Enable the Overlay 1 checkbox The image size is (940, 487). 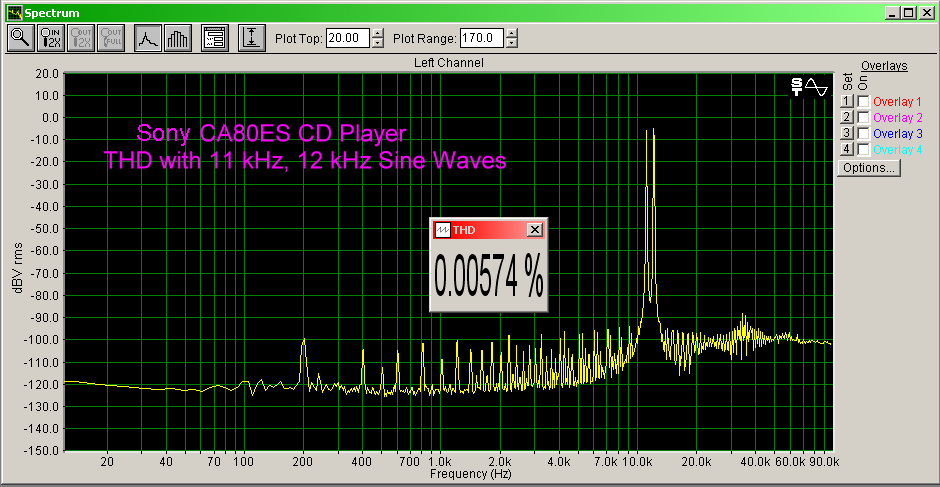click(x=863, y=102)
